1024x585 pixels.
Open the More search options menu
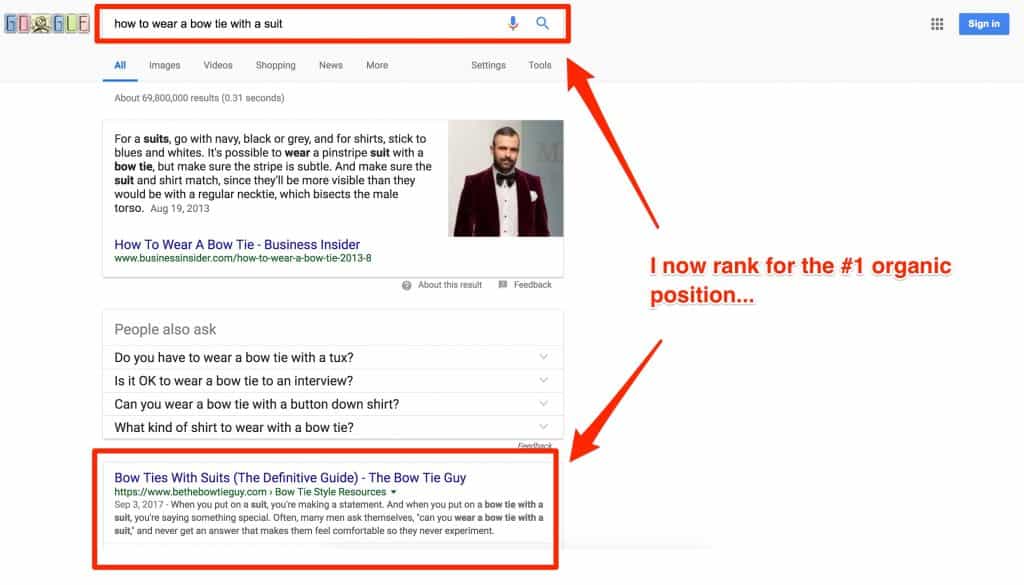pos(377,65)
